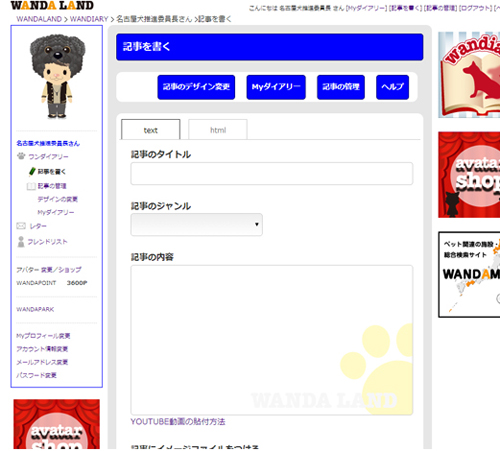This screenshot has height=451, width=500.
Task: Open レター in the sidebar
Action: coord(38,226)
